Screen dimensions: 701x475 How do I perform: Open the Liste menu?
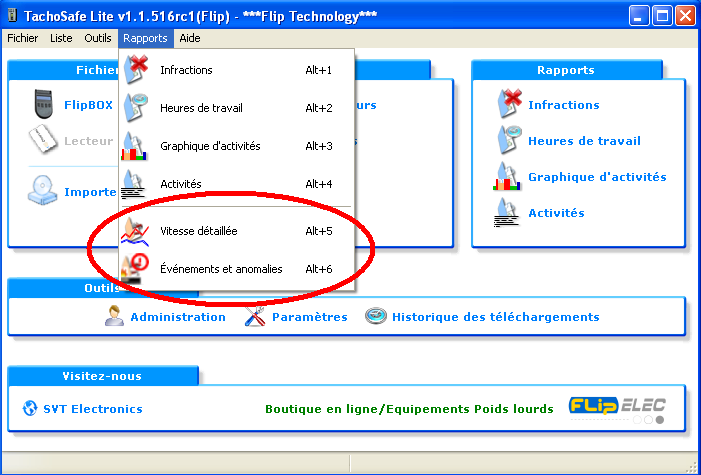[x=61, y=38]
